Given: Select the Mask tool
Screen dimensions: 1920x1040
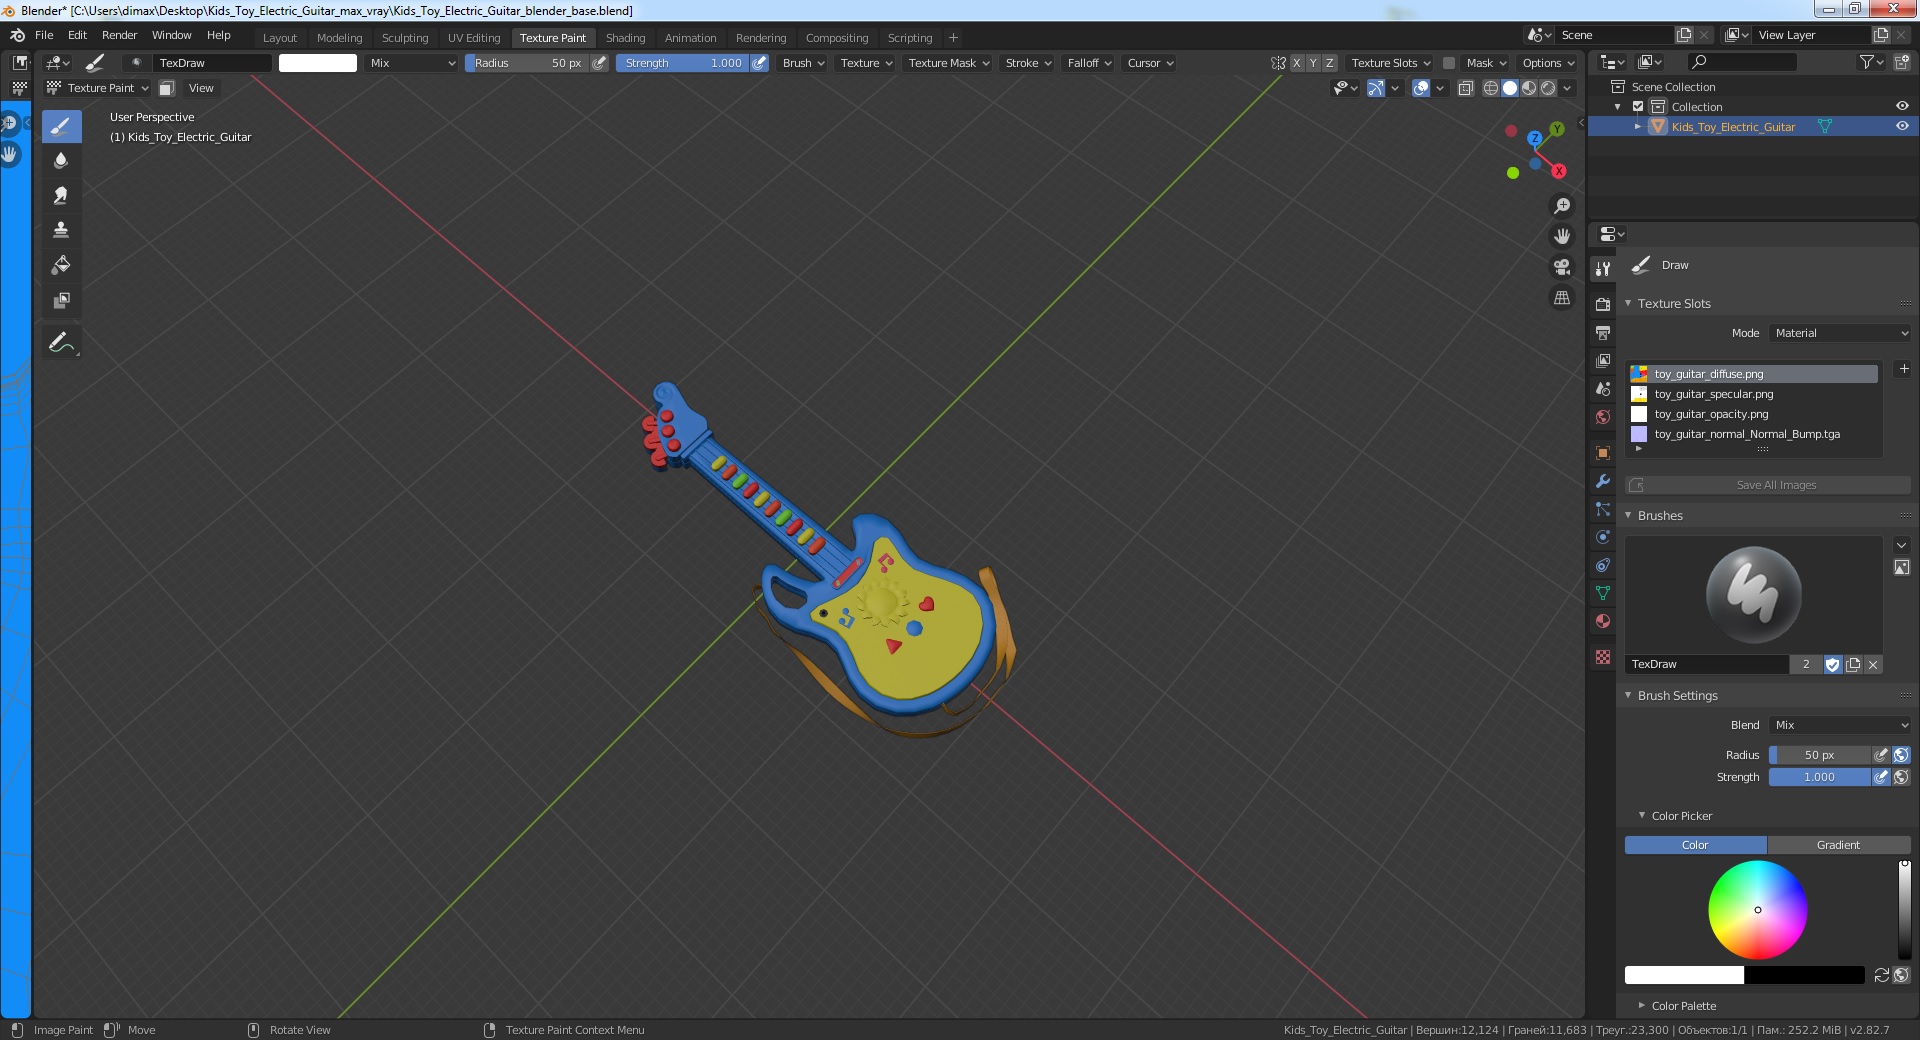Looking at the screenshot, I should point(61,300).
